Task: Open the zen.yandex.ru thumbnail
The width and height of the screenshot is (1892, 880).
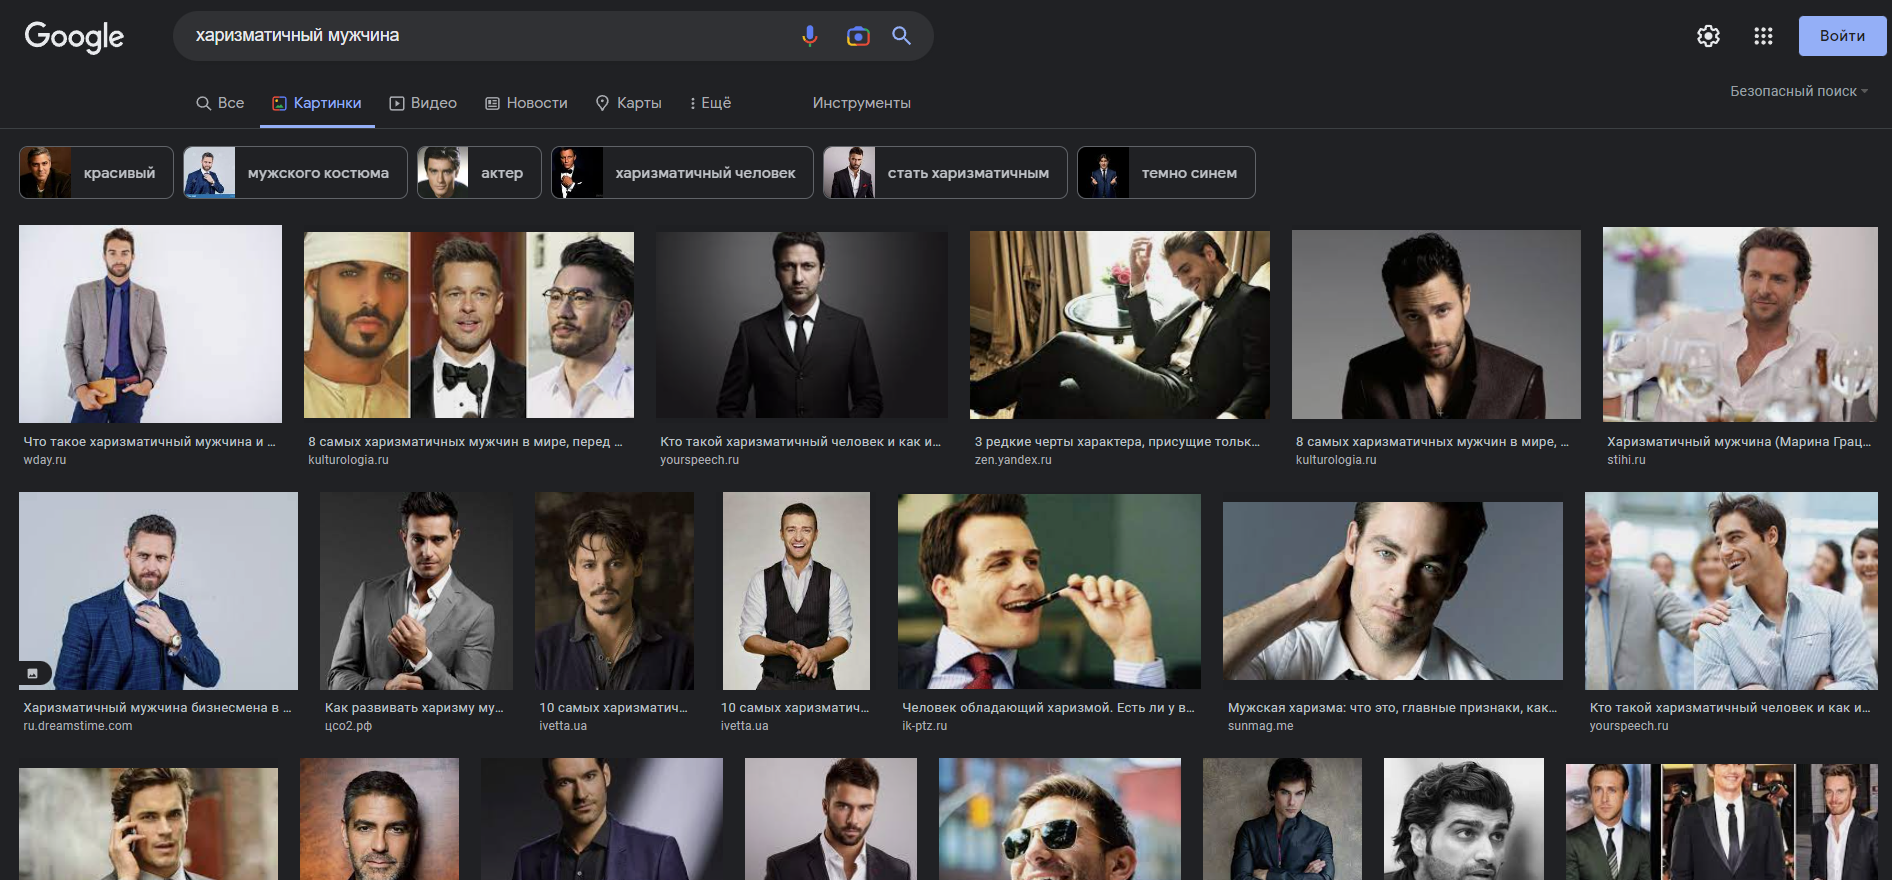Action: coord(1120,325)
